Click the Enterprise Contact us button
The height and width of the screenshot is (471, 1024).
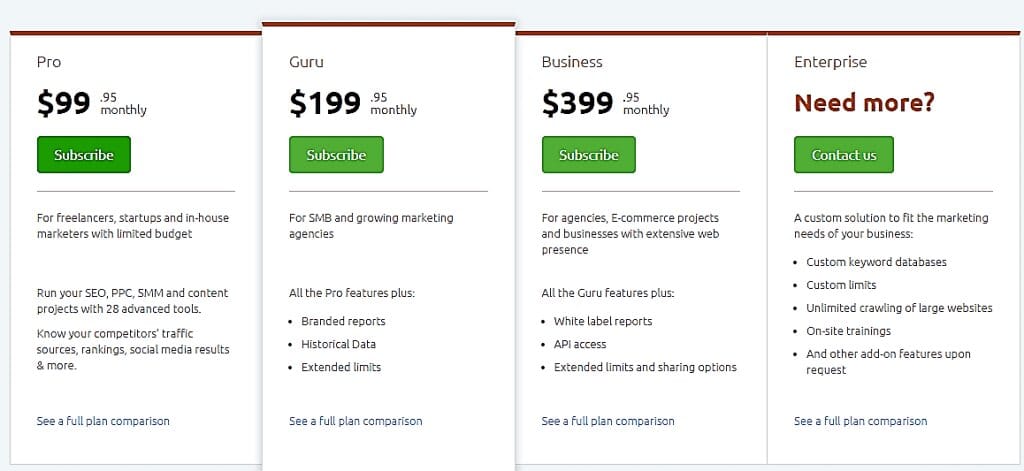coord(843,155)
